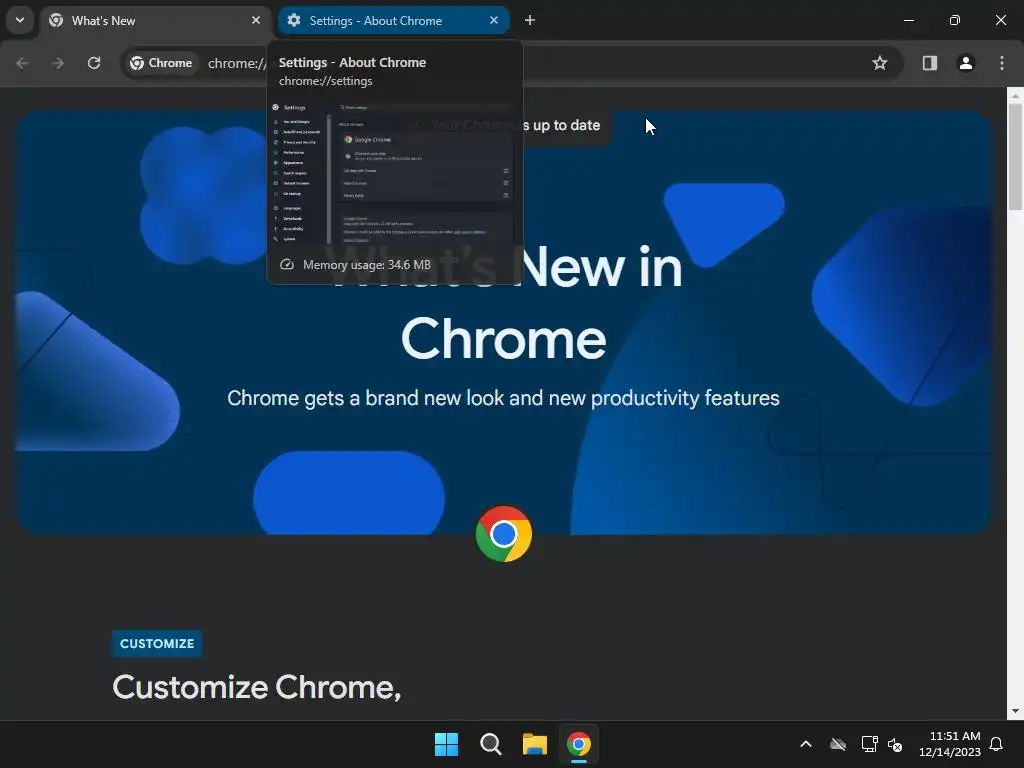Click the CUSTOMIZE label badge
The height and width of the screenshot is (768, 1024).
(x=157, y=643)
